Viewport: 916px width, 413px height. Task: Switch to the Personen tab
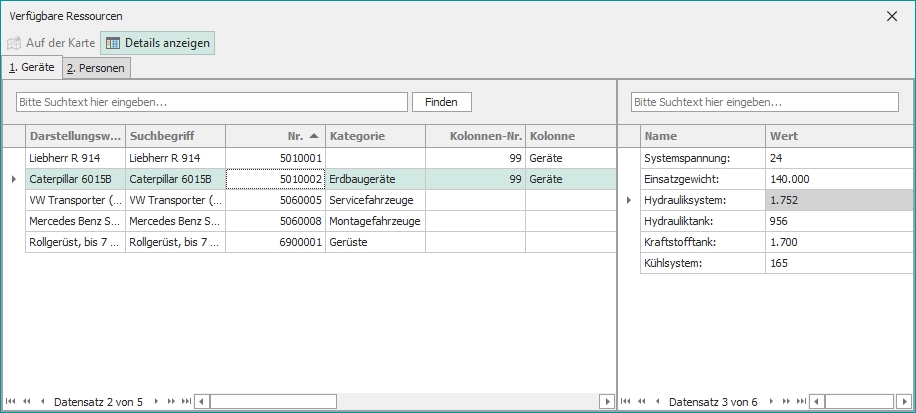[96, 68]
